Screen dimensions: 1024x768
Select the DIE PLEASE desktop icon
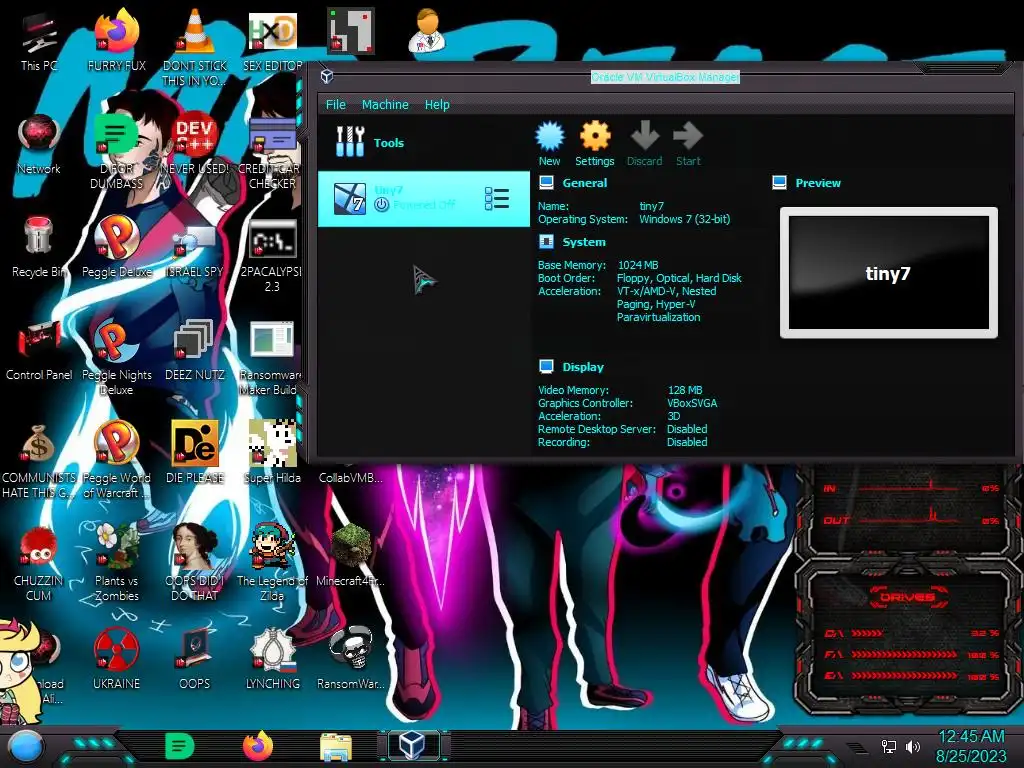click(195, 452)
